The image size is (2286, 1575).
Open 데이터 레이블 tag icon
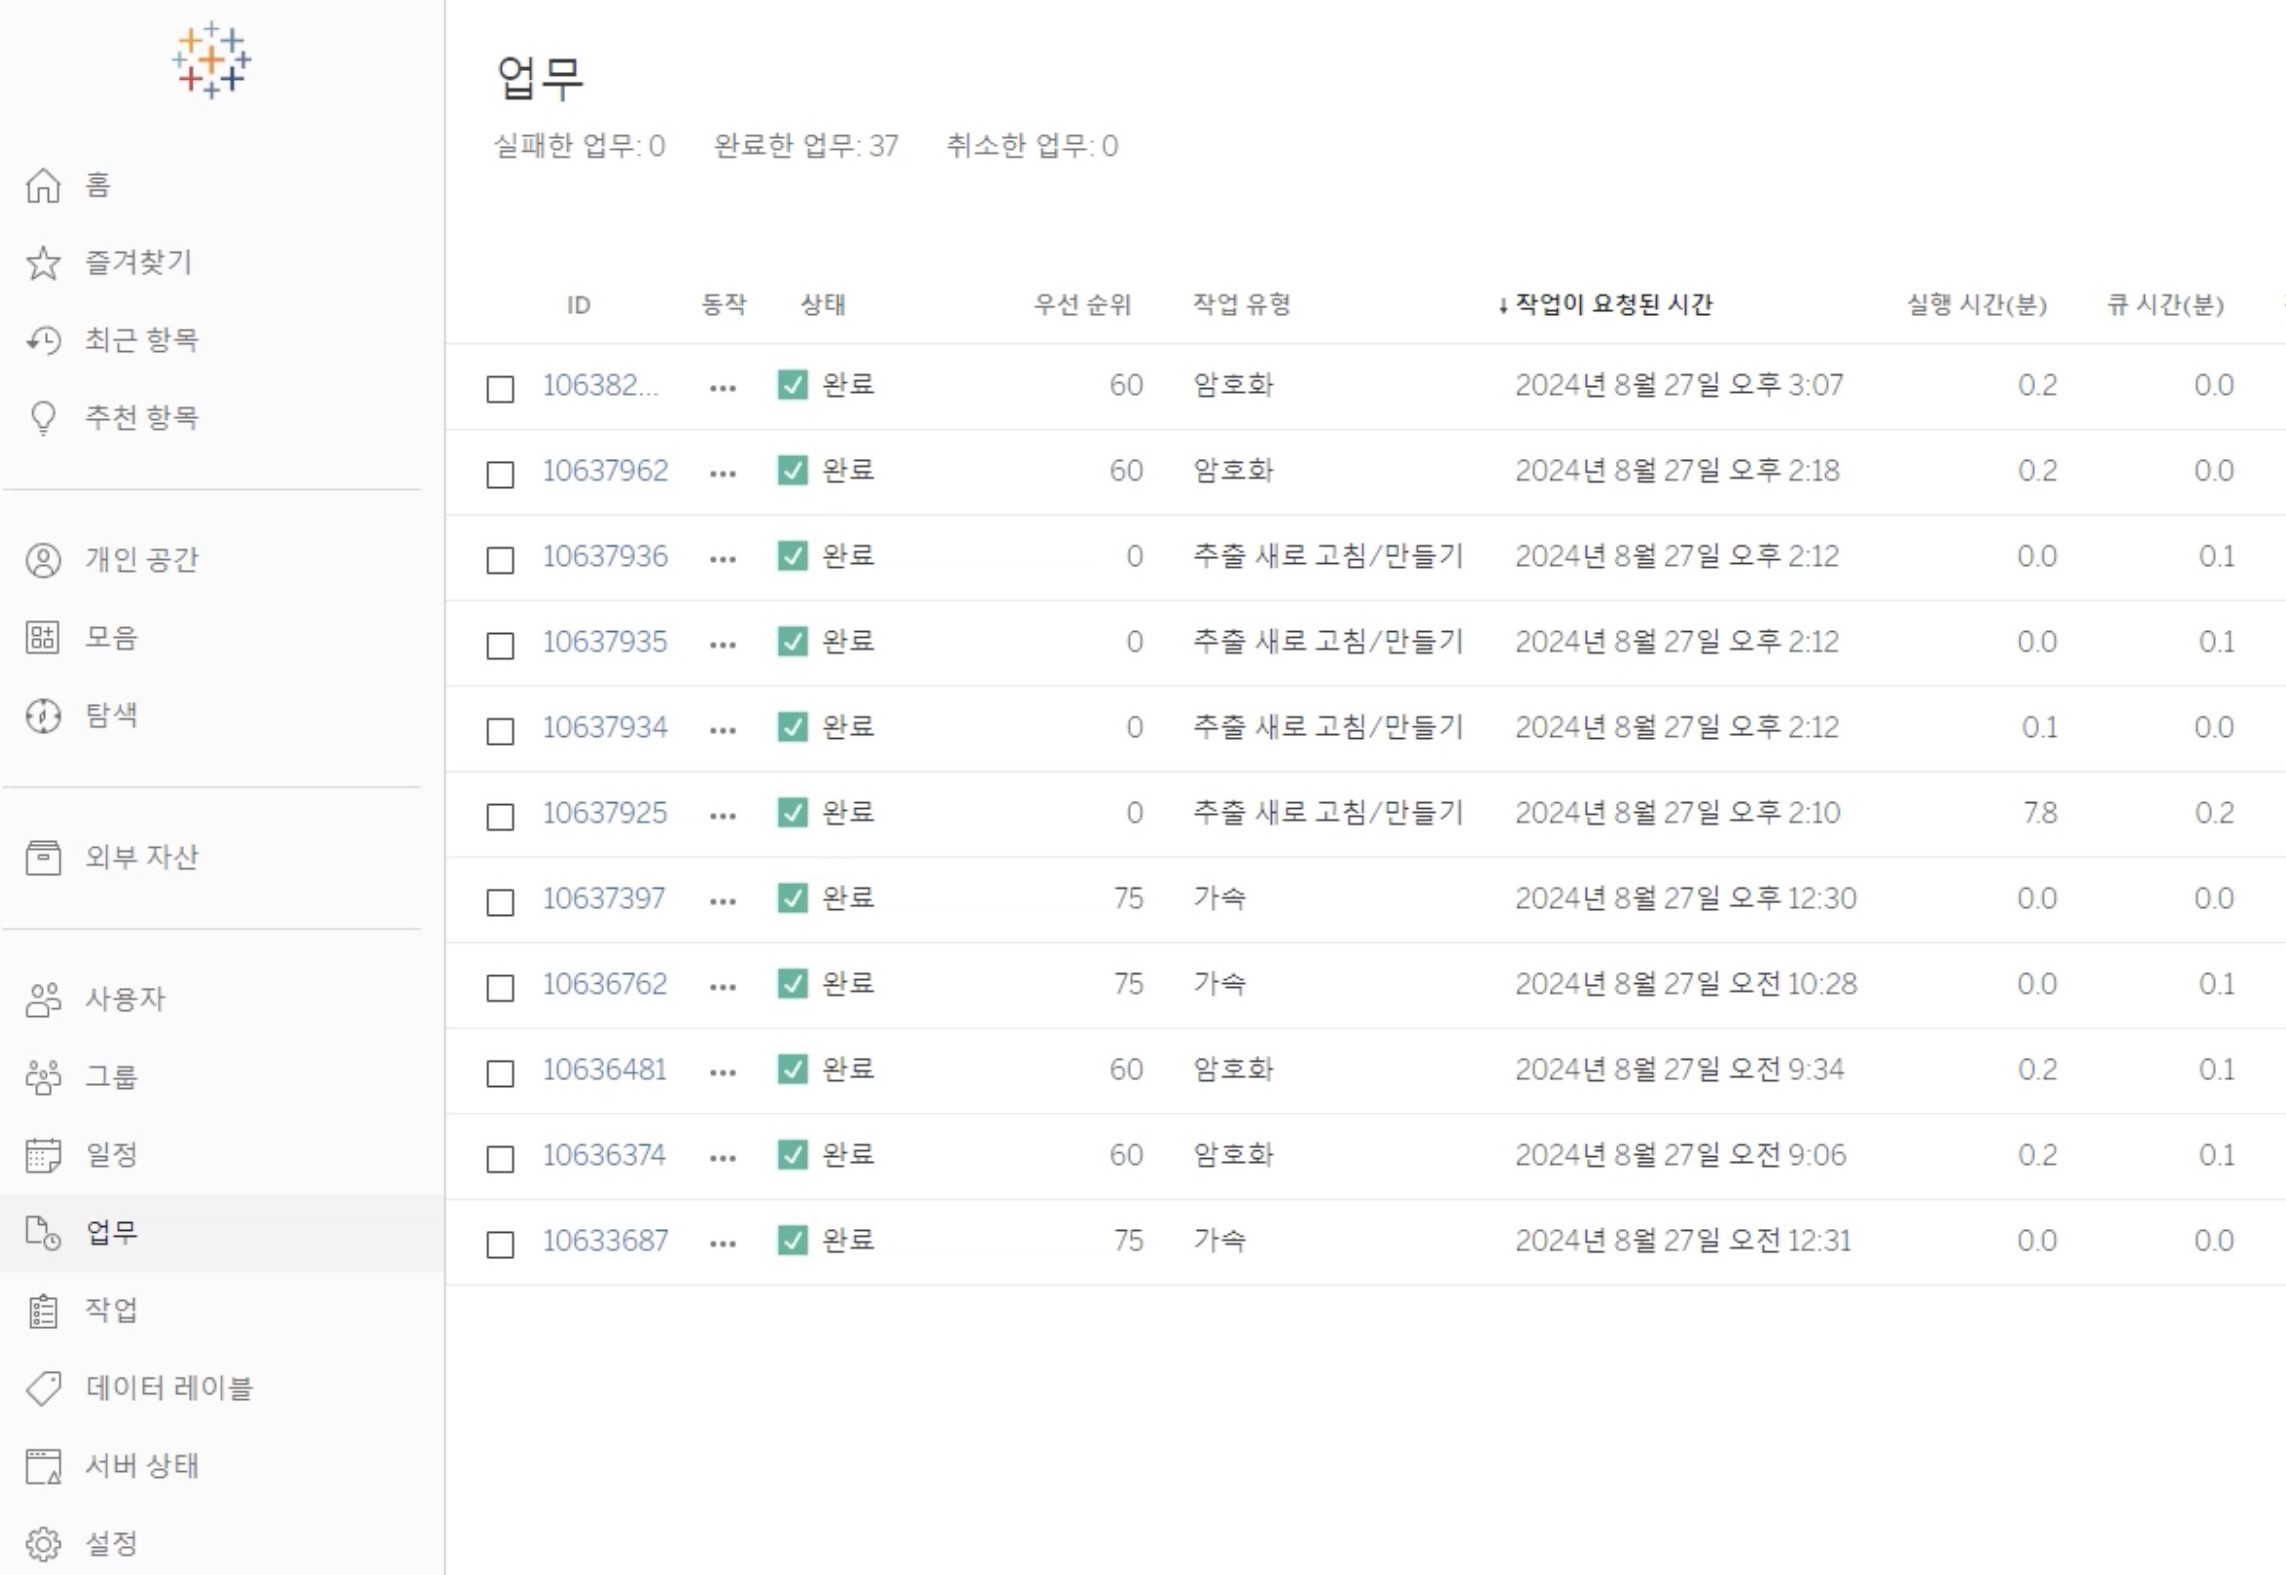point(43,1389)
